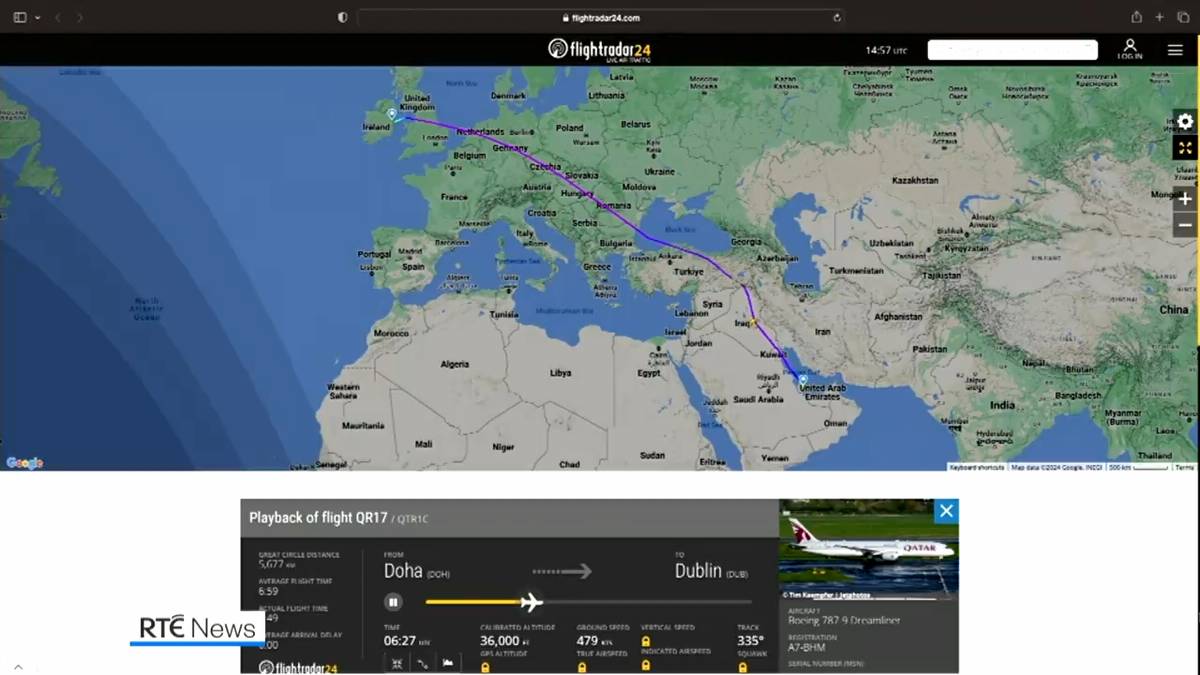Open the Safari share menu
Screen dimensions: 1200x675
tap(1136, 17)
